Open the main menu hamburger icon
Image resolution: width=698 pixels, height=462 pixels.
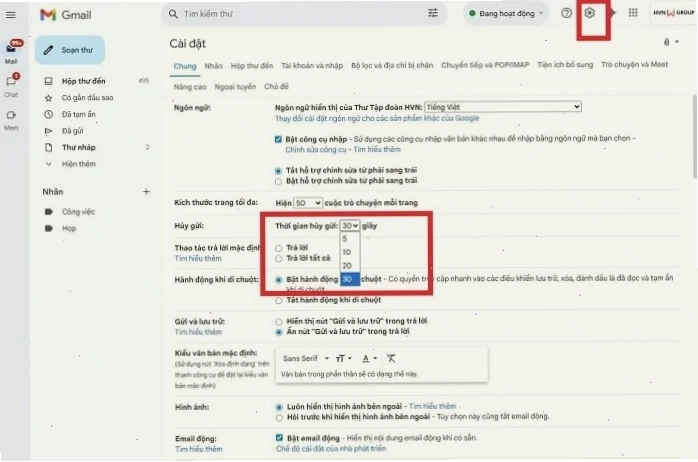click(x=11, y=15)
